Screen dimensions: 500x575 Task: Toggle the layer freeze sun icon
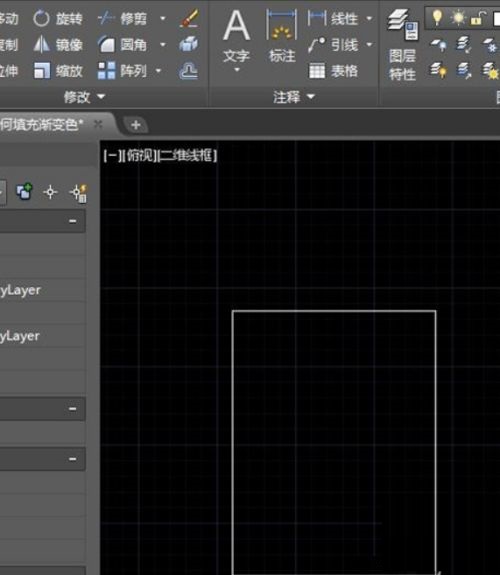458,18
